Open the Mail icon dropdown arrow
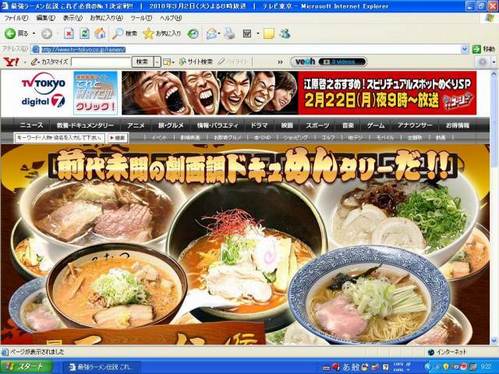Screen dimensions: 499x374 tap(219, 34)
